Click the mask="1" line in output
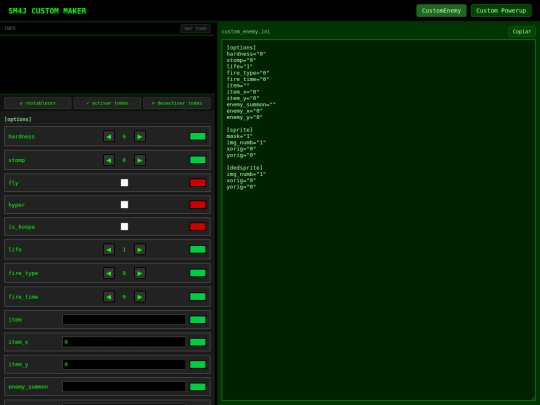This screenshot has width=540, height=405. 239,136
